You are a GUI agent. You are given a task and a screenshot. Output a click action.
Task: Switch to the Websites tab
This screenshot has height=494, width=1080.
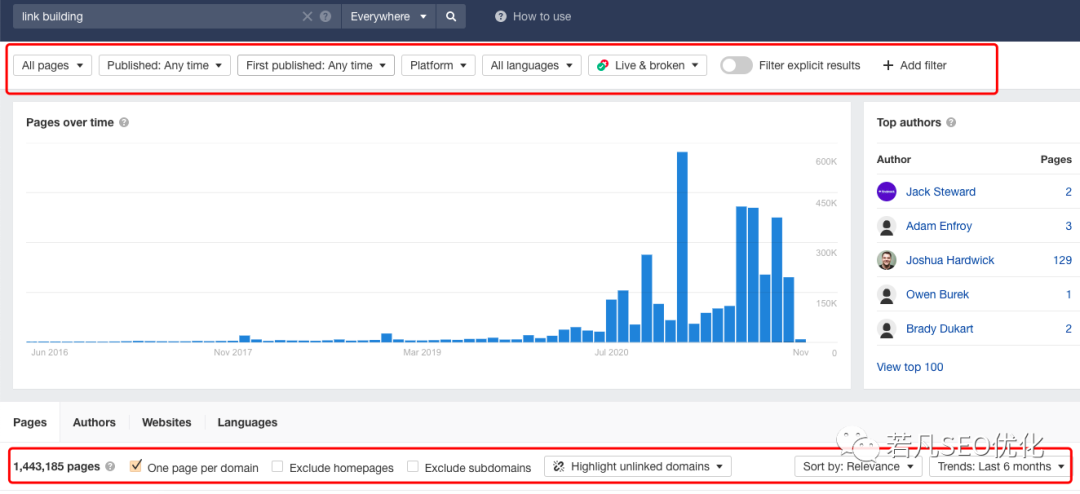[x=167, y=423]
